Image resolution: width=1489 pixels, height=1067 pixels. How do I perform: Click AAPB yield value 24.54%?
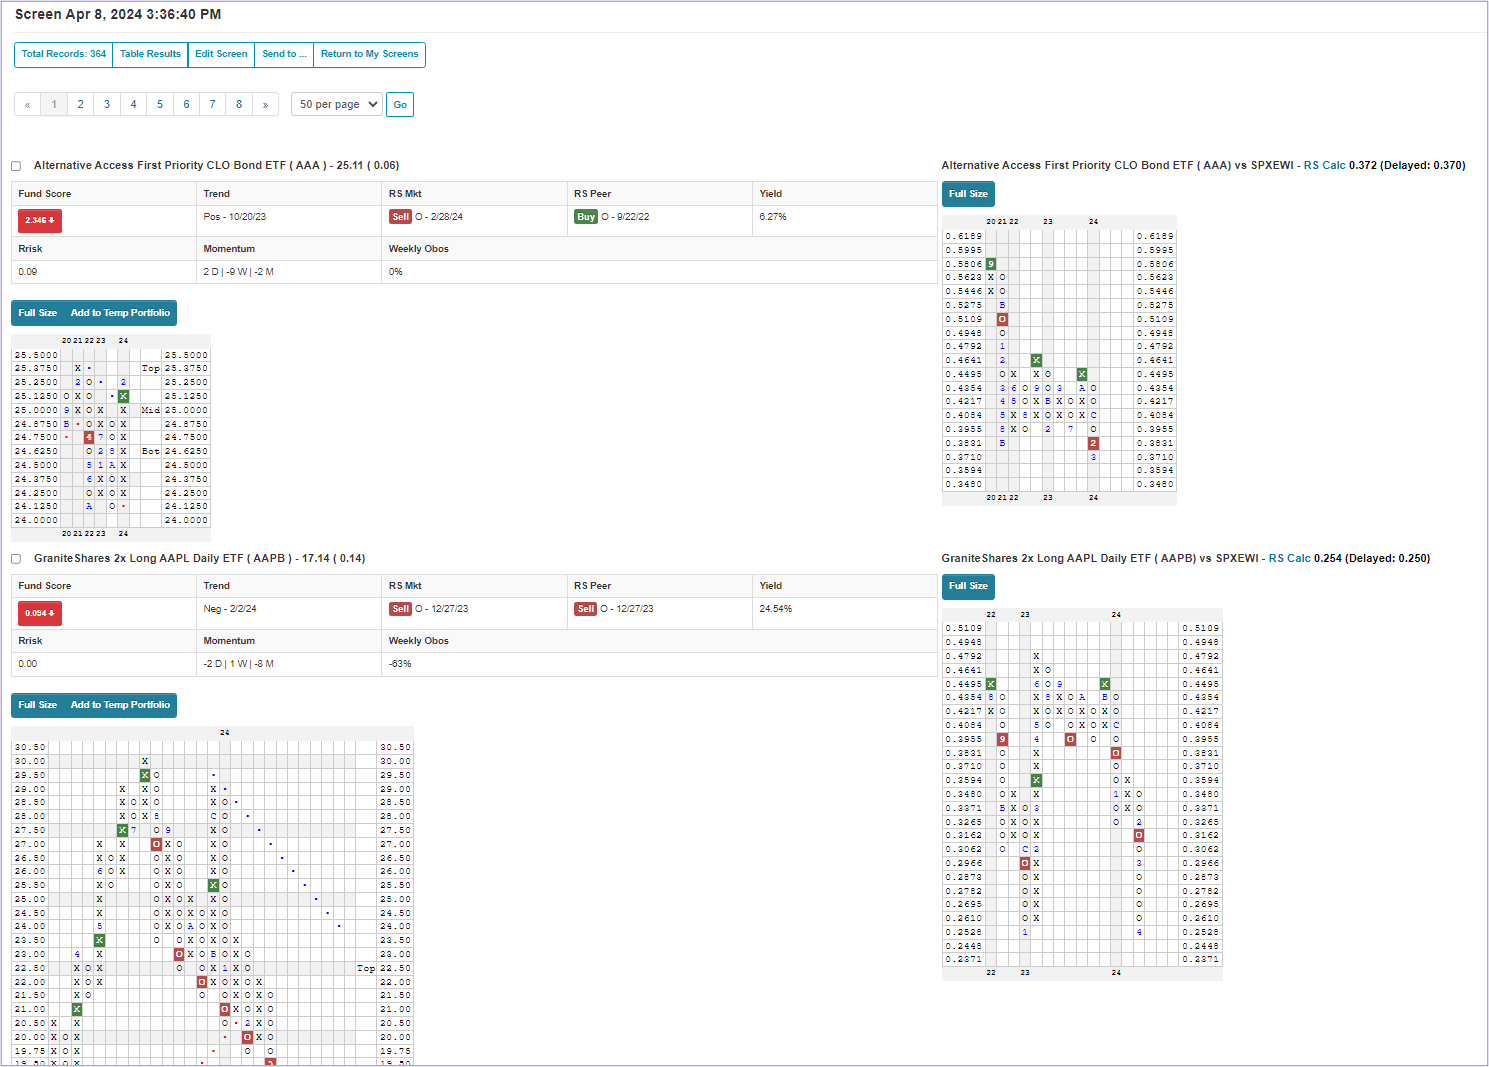776,609
